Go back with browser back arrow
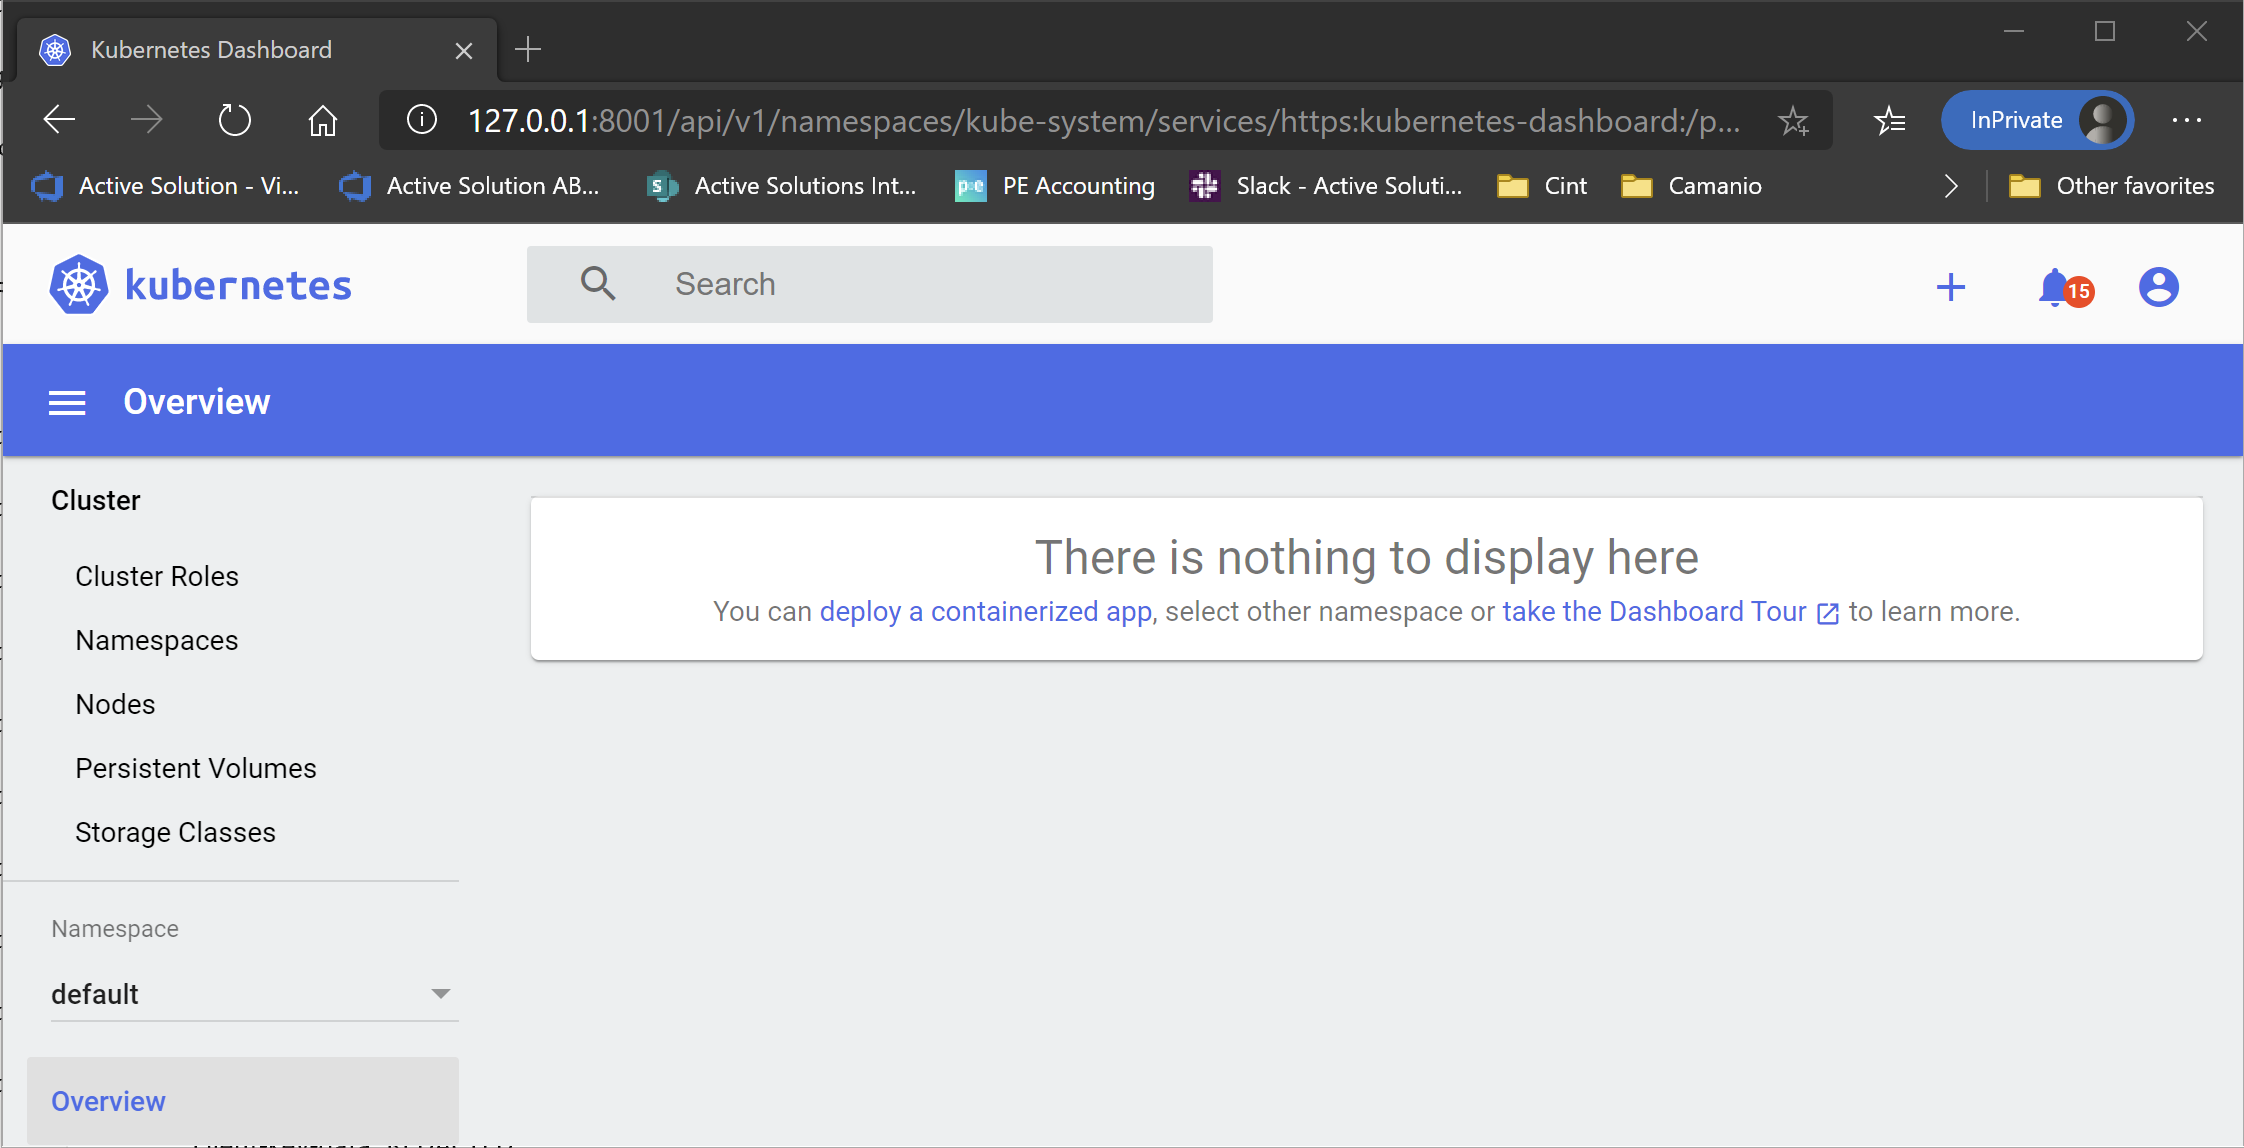Image resolution: width=2244 pixels, height=1148 pixels. coord(60,120)
